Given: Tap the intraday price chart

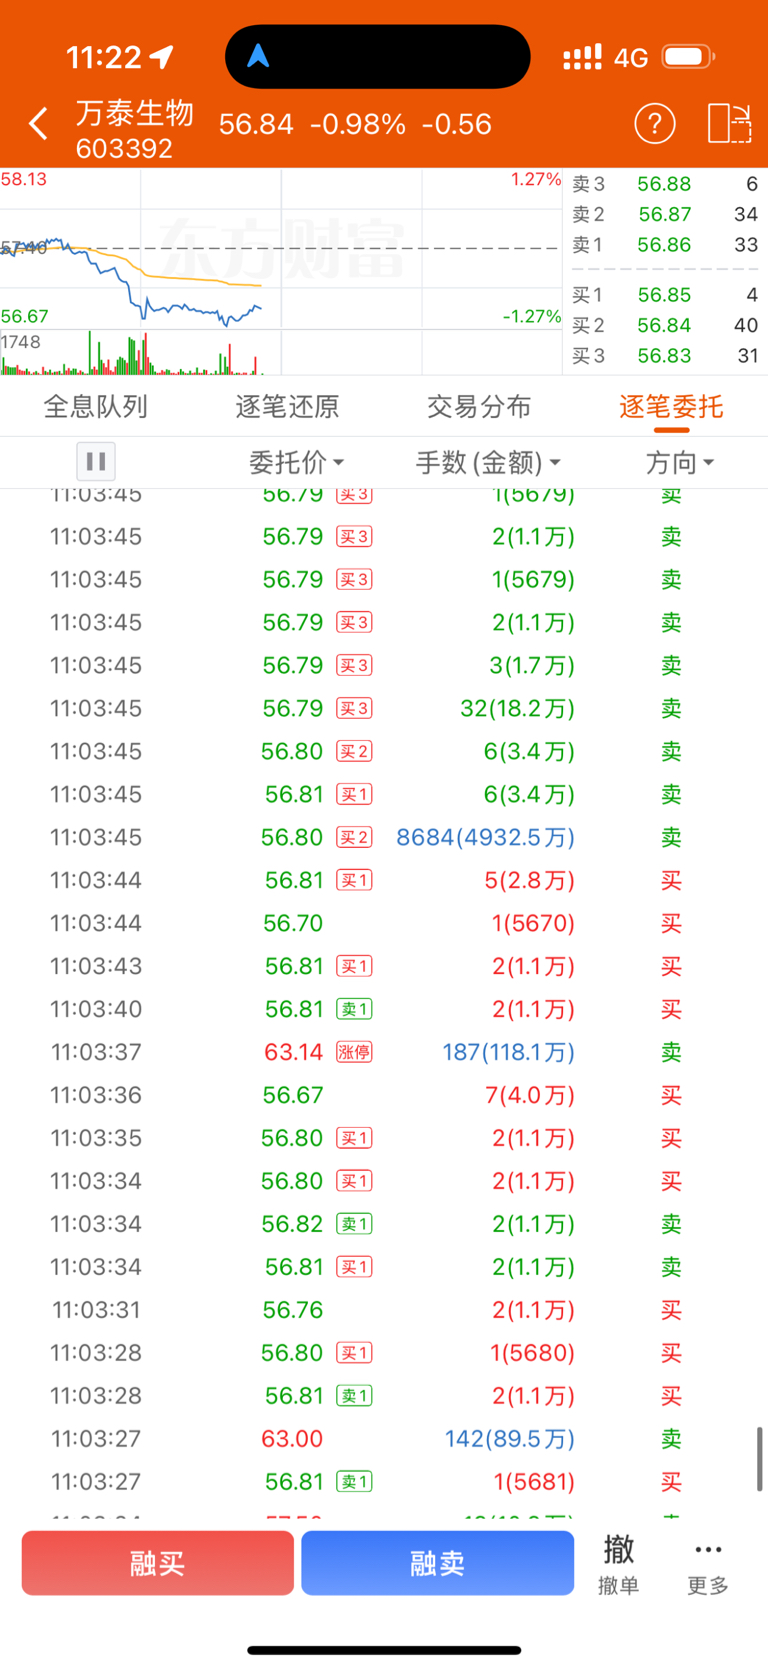Looking at the screenshot, I should click(281, 249).
